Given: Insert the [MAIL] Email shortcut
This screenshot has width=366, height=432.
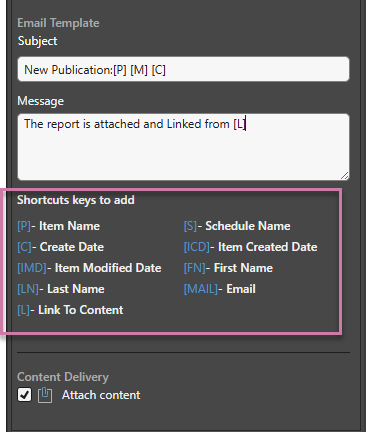Looking at the screenshot, I should click(x=219, y=289).
